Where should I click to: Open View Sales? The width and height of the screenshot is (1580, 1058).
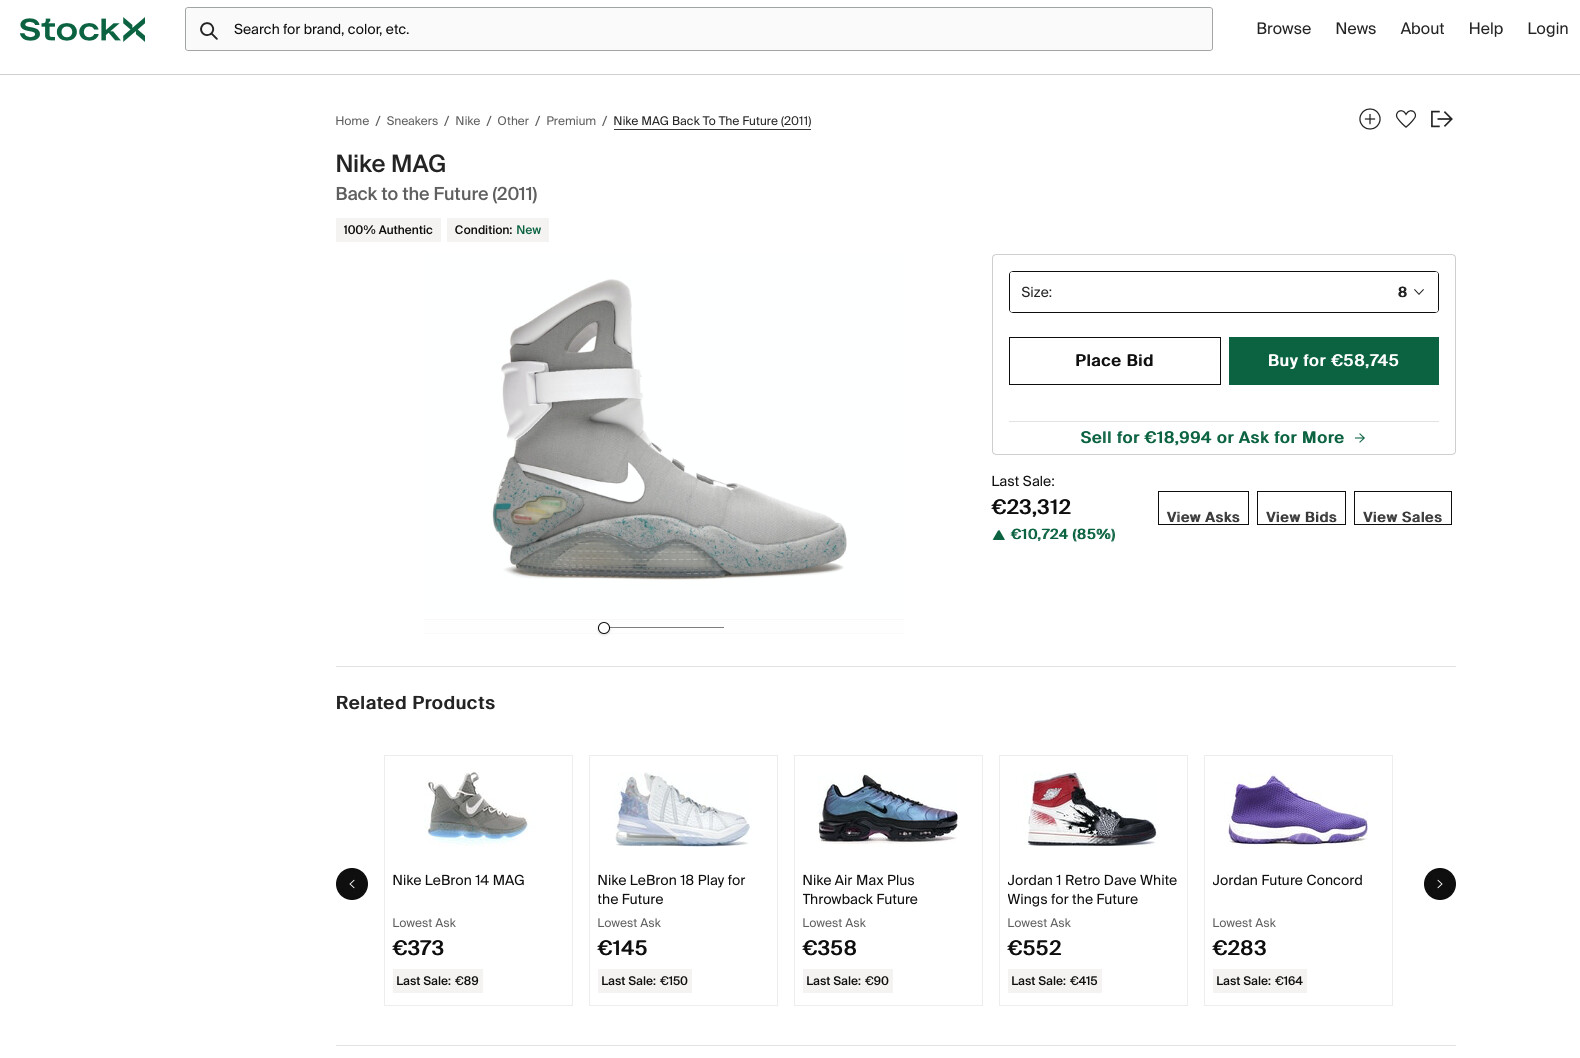coord(1403,508)
